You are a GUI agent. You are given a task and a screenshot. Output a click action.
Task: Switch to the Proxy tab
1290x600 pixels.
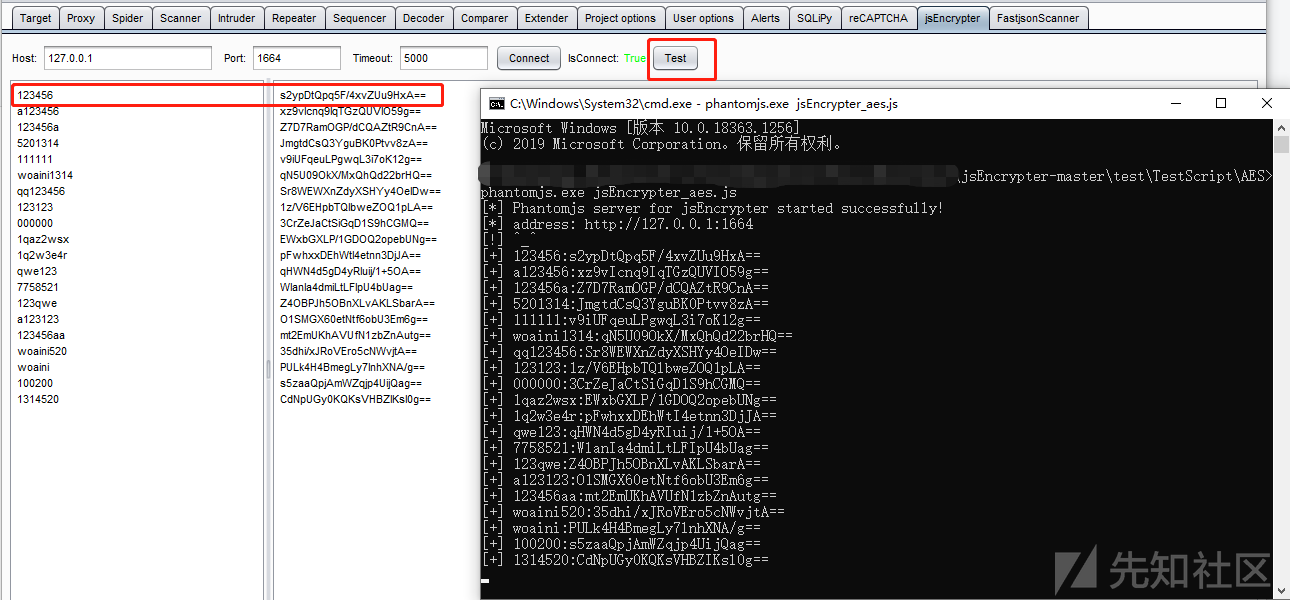(82, 18)
